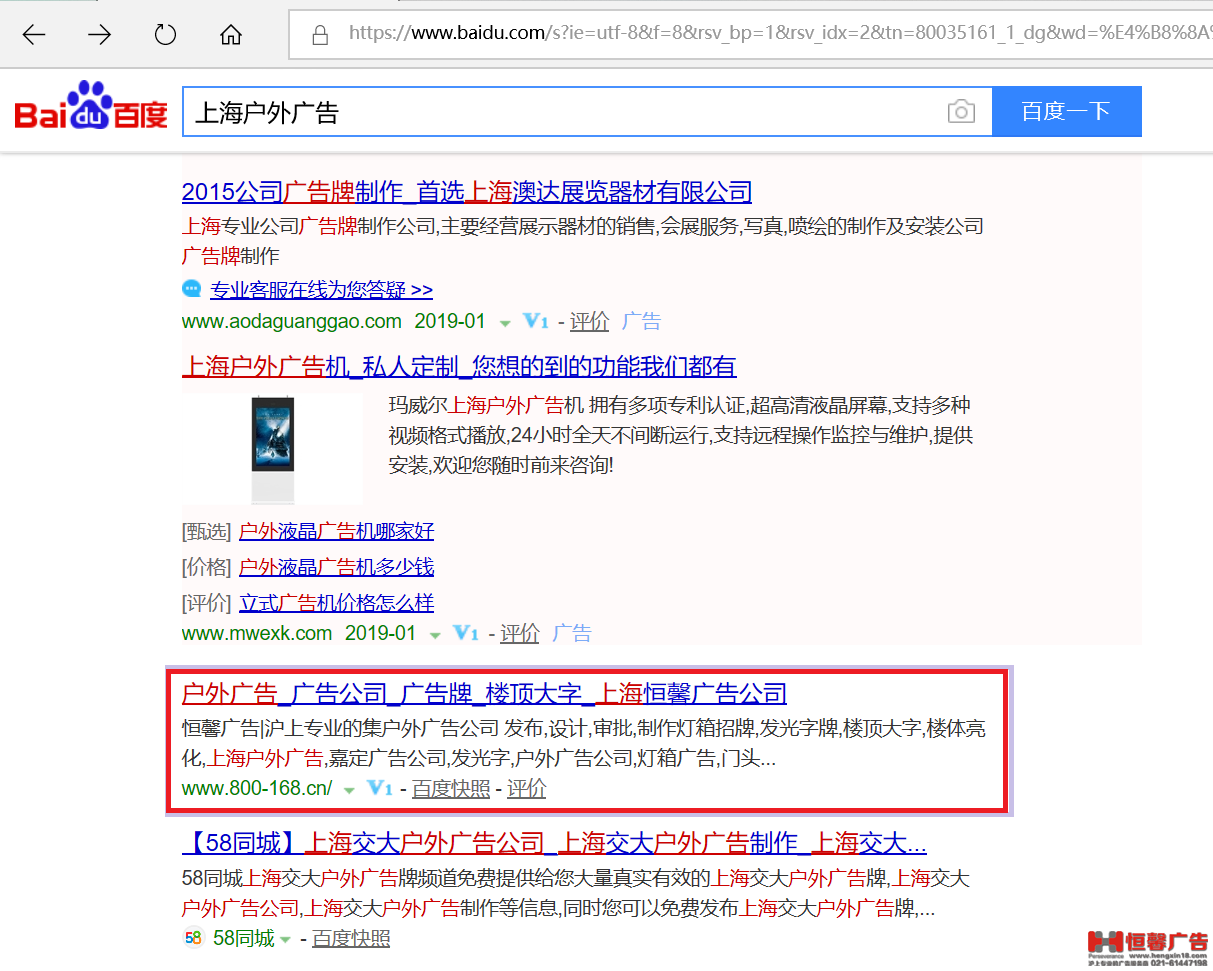Click V1 badge on aodaguanggao result
The image size is (1213, 971).
536,321
